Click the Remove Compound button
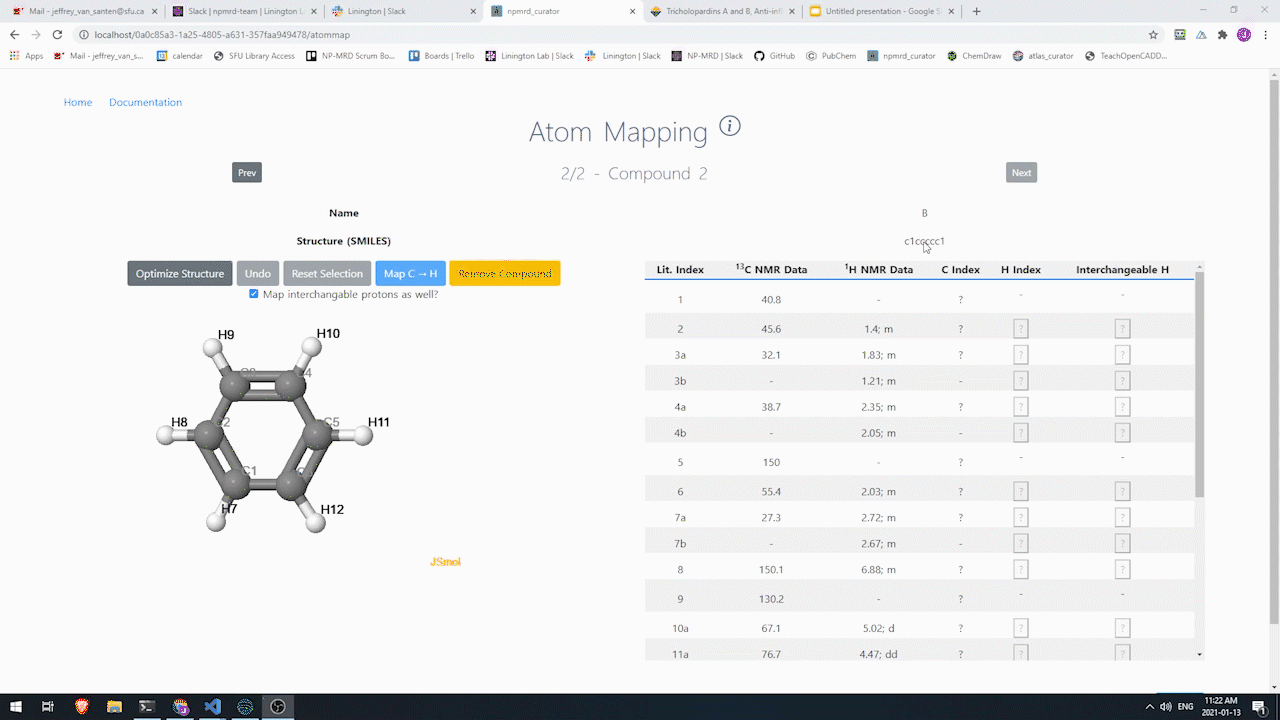The image size is (1280, 720). click(505, 273)
